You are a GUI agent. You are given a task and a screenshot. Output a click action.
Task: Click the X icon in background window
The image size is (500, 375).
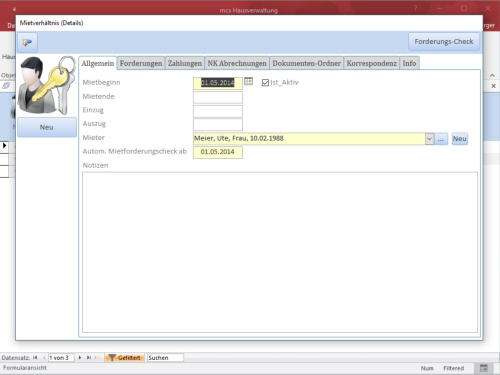click(494, 86)
